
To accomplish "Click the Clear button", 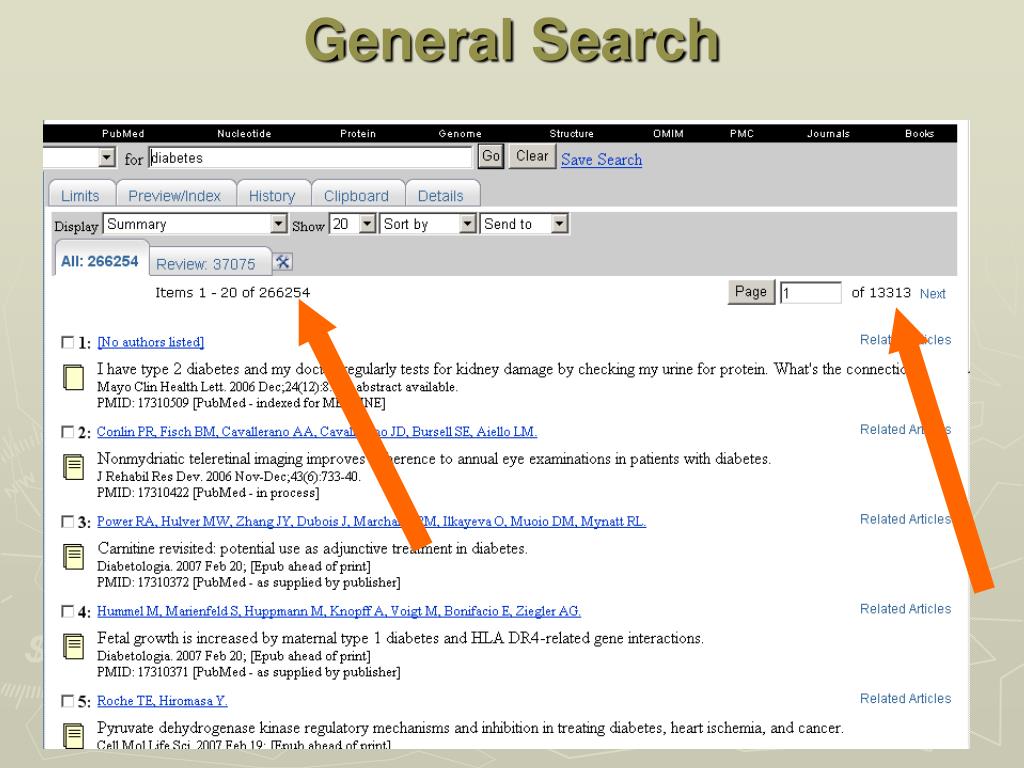I will tap(532, 156).
